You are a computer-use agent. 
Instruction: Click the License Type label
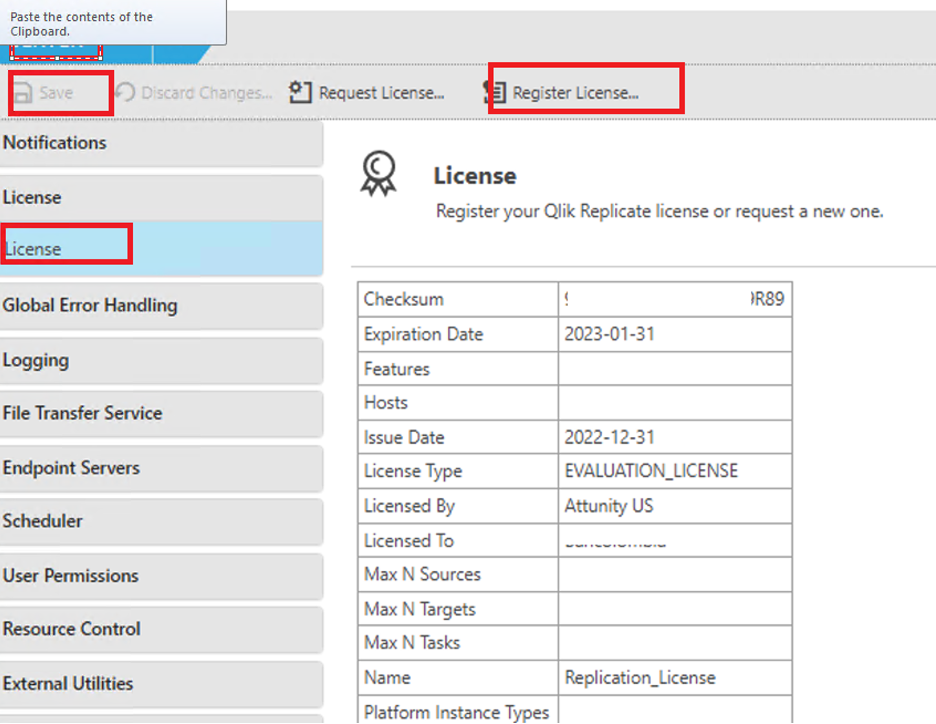(x=413, y=472)
